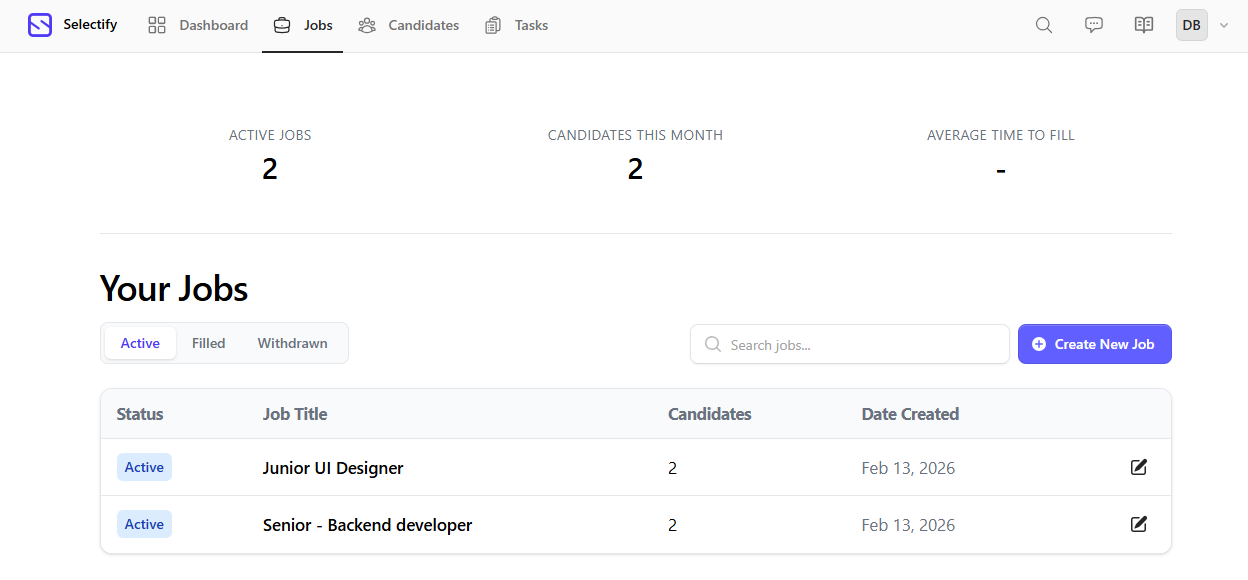Open the Jobs navigation item
1248x580 pixels.
303,25
